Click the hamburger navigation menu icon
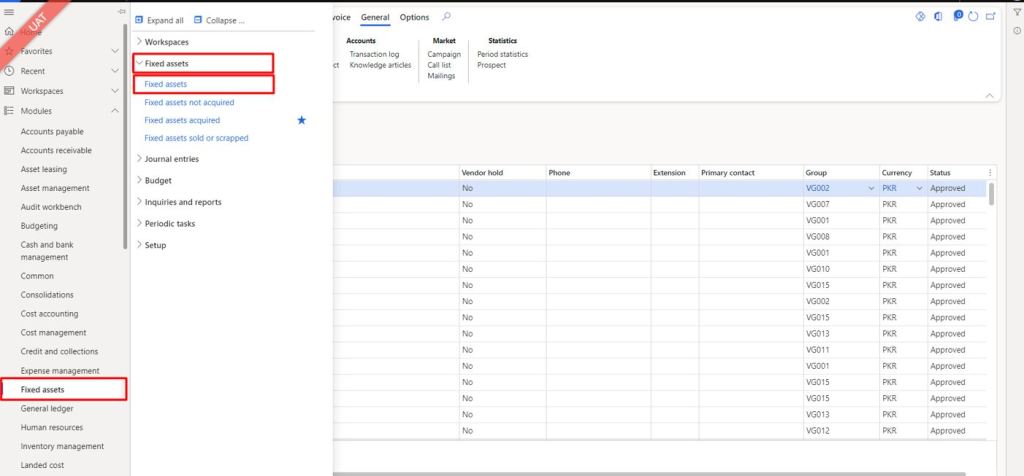 click(x=9, y=11)
